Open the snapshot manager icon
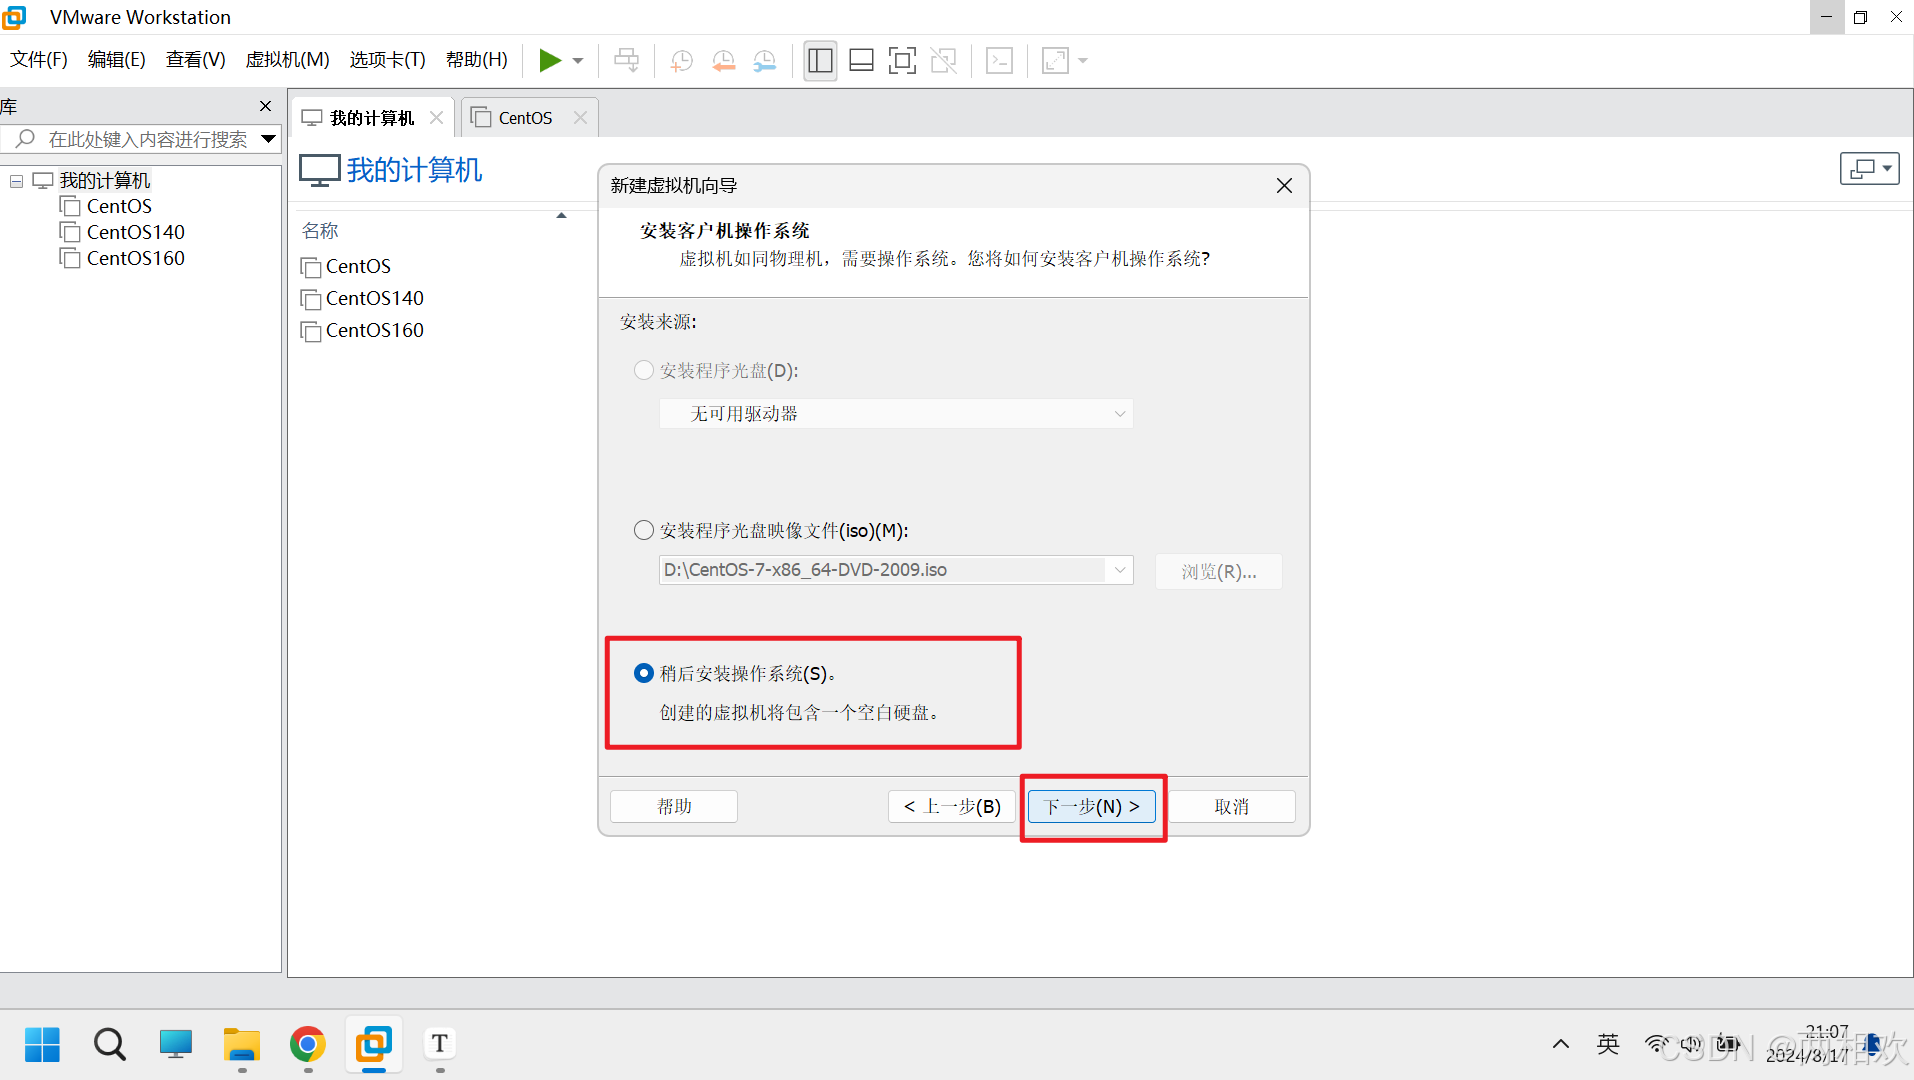The width and height of the screenshot is (1914, 1080). (765, 60)
